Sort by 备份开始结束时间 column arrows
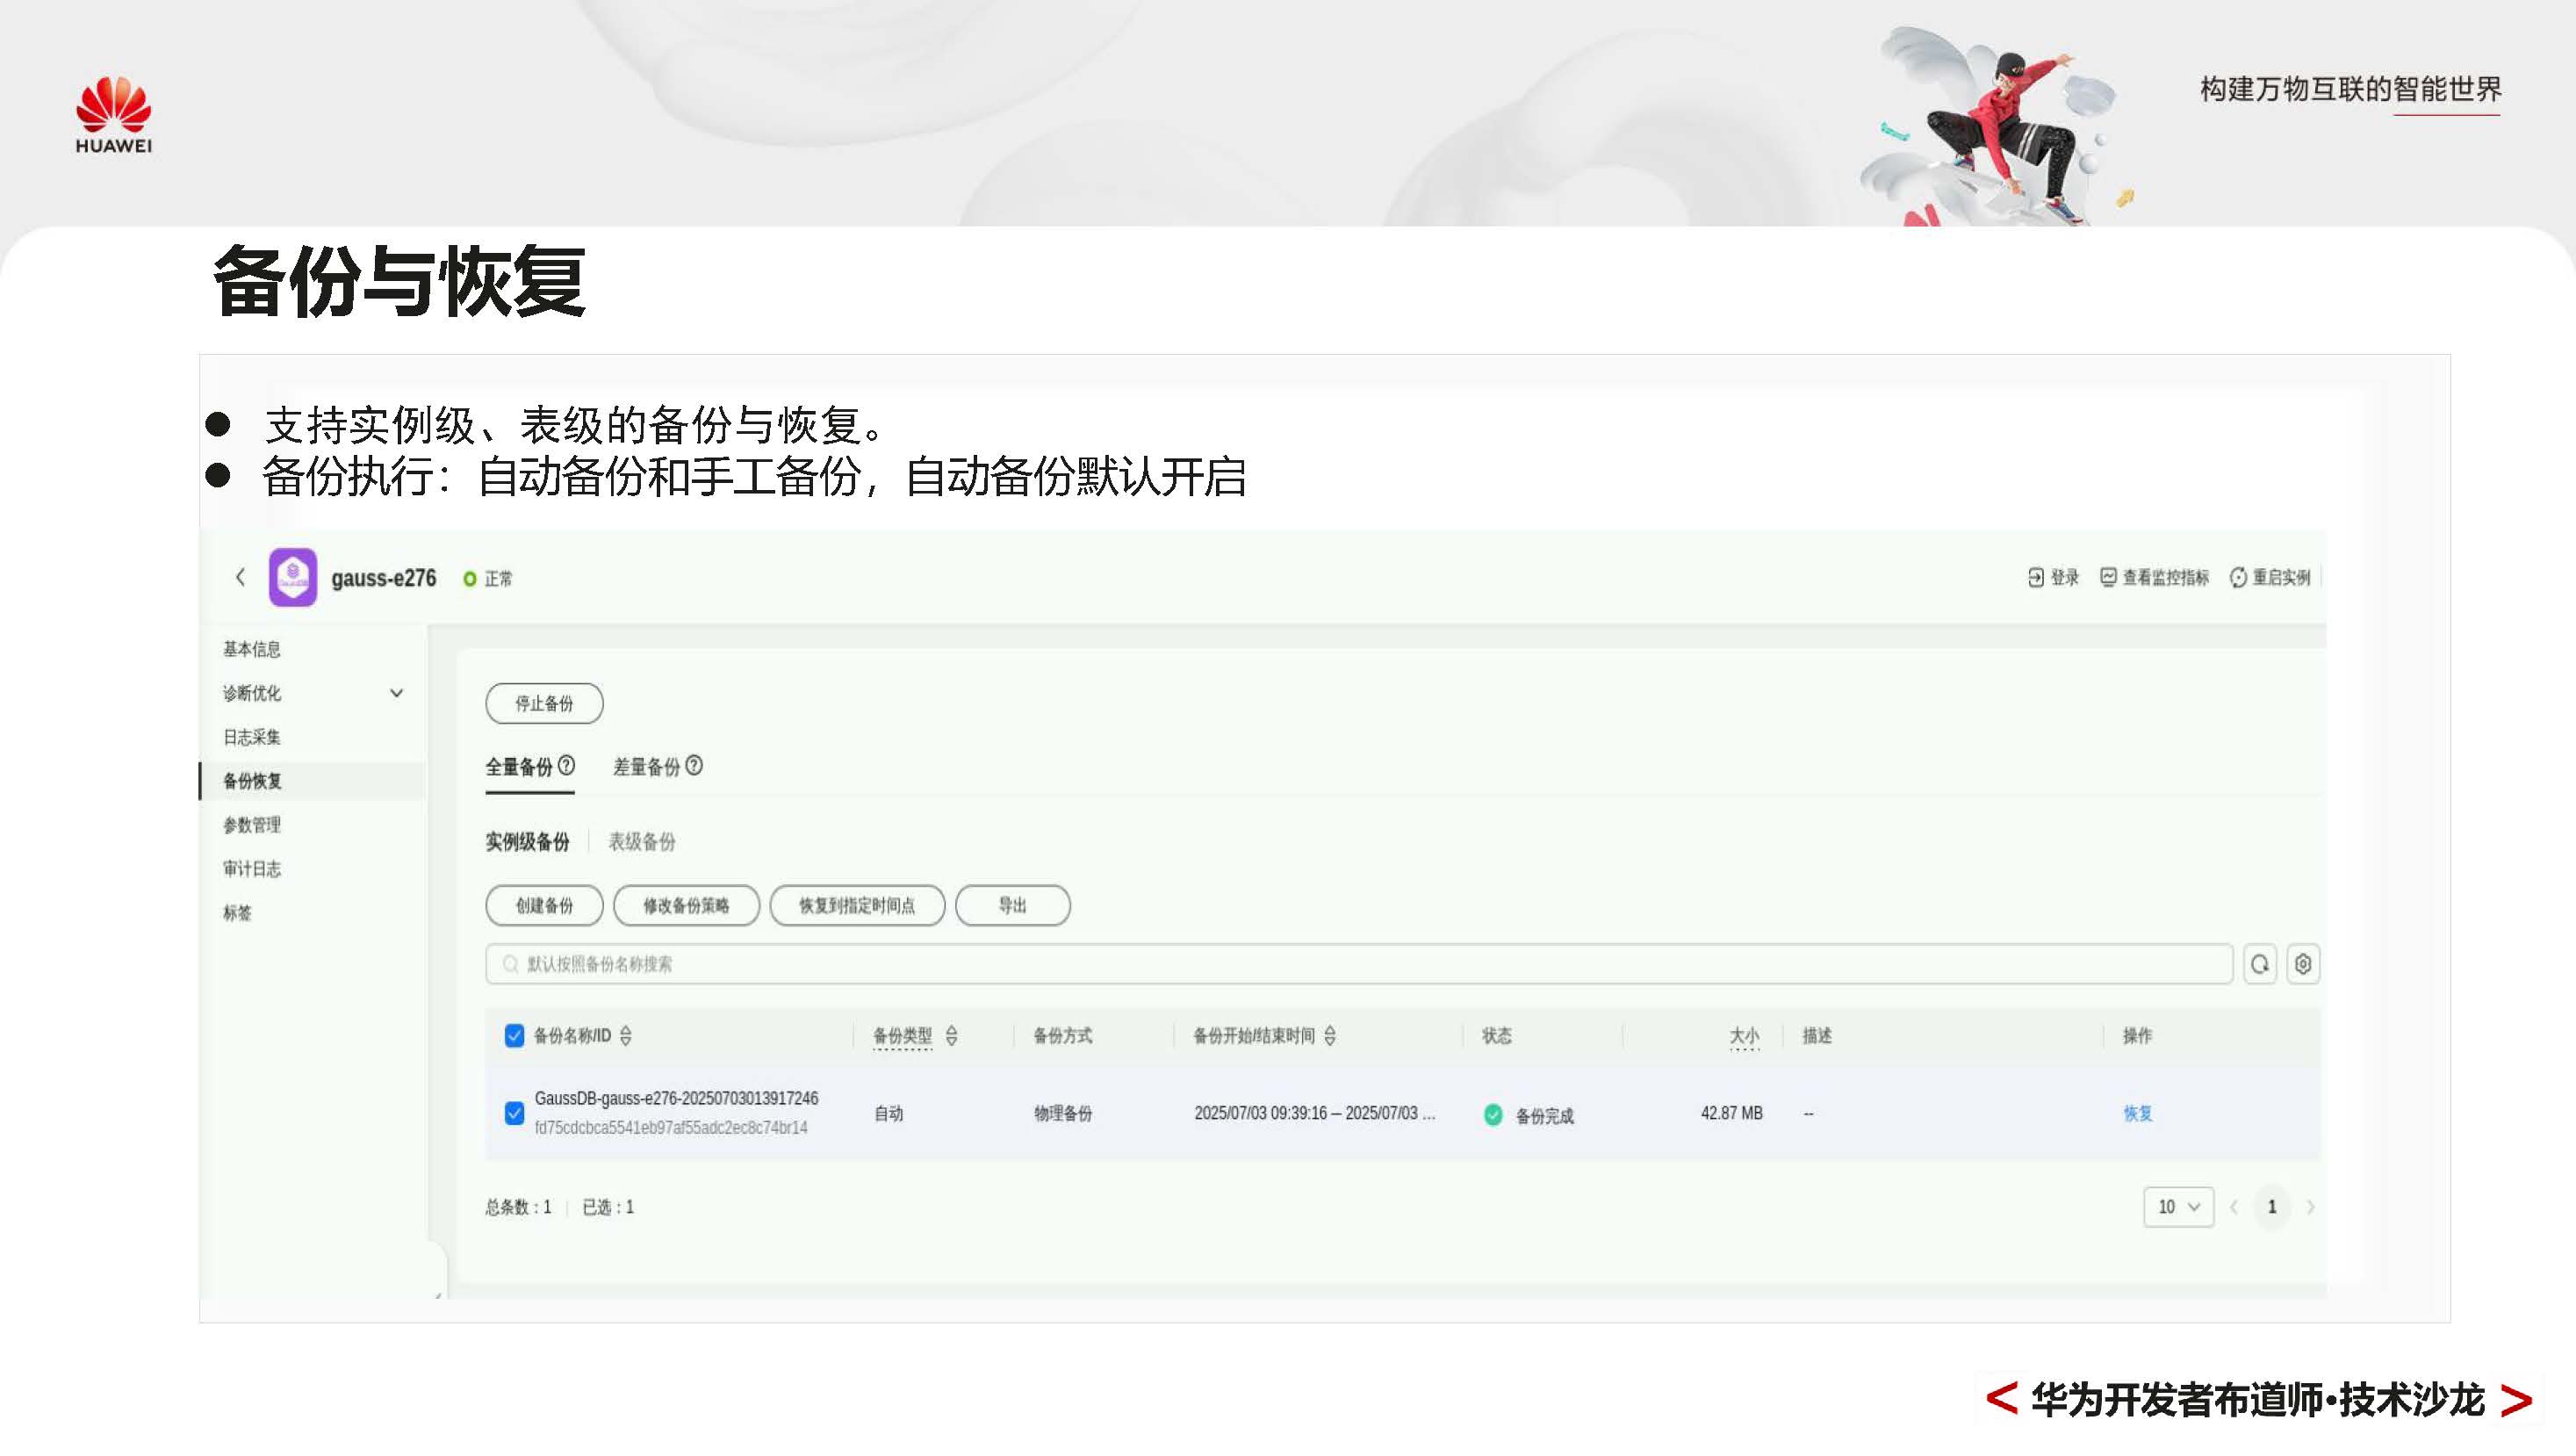The image size is (2576, 1456). 1331,1037
